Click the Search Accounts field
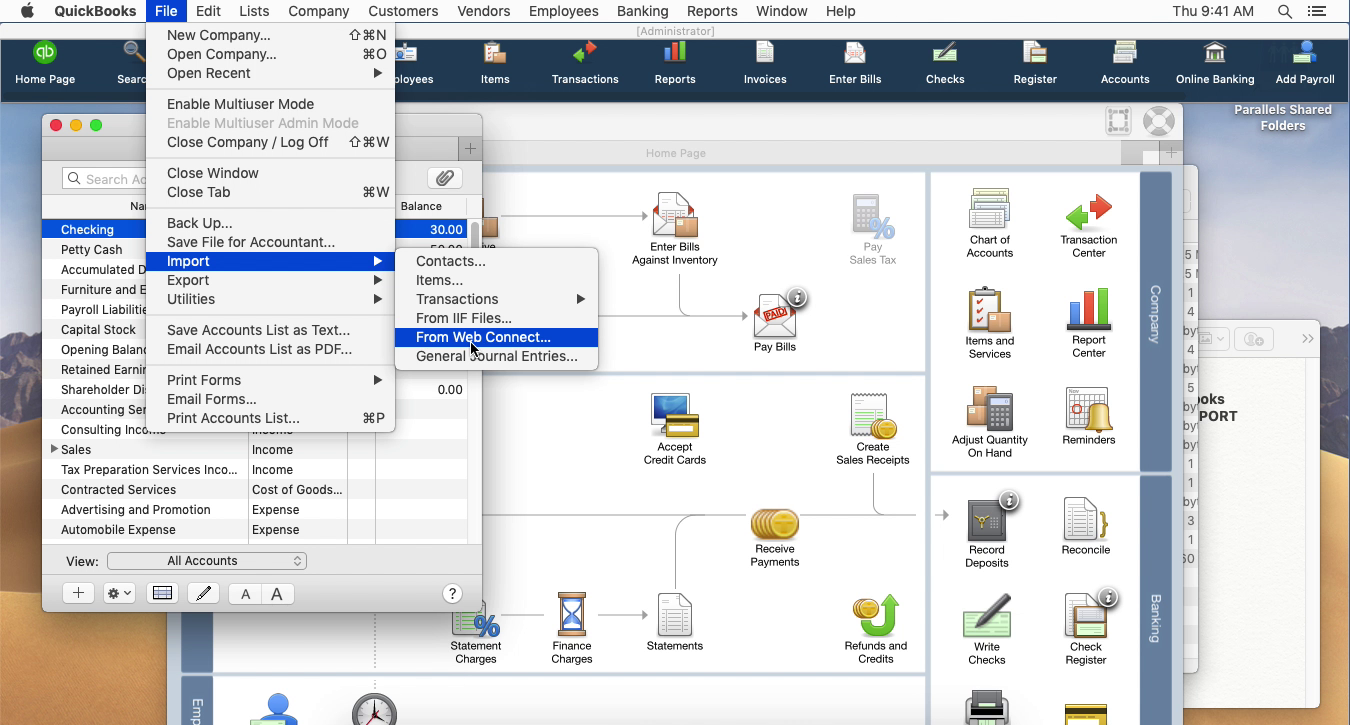1350x725 pixels. tap(104, 179)
